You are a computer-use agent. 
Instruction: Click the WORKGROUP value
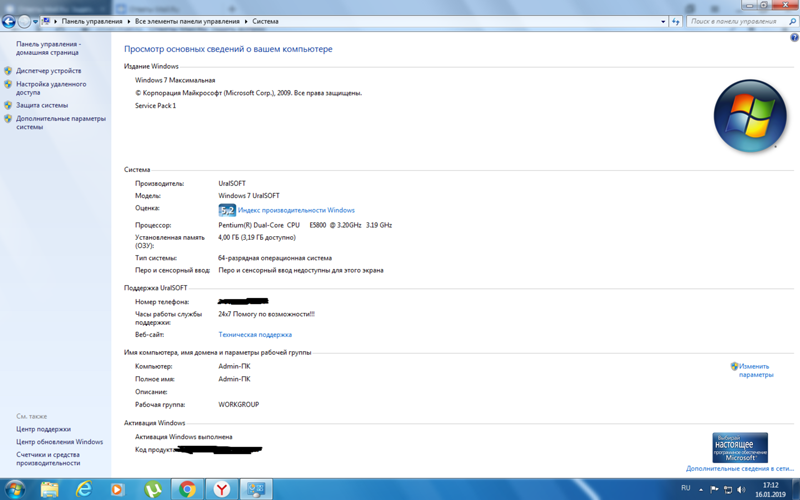click(x=239, y=405)
